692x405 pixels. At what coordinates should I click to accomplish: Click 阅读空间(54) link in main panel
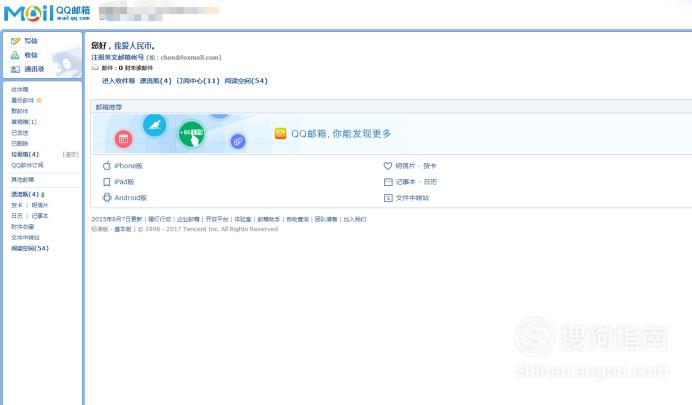click(246, 81)
